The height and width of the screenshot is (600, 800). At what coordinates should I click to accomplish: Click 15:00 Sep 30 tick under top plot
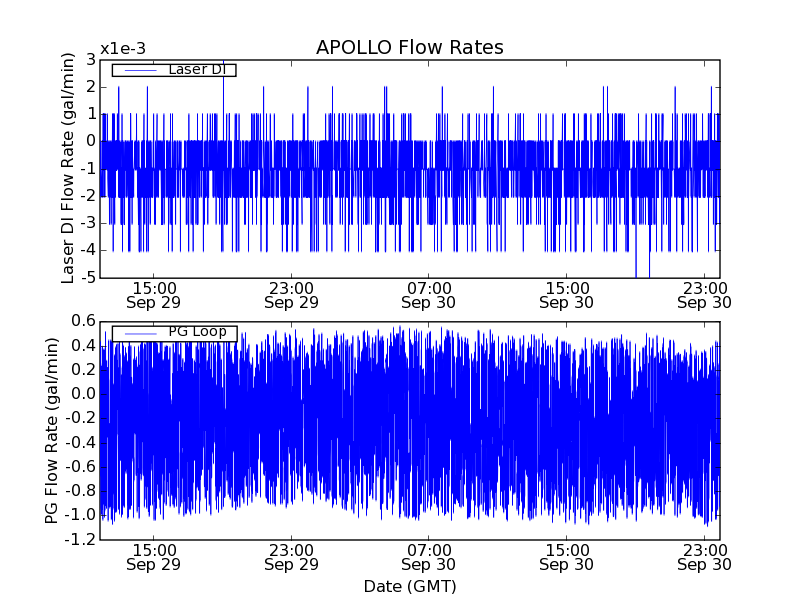(x=567, y=294)
